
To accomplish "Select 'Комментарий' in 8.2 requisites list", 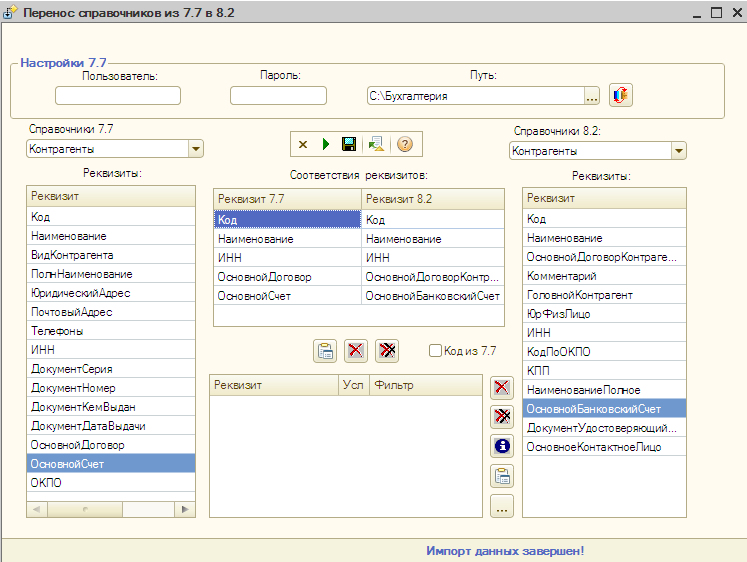I will click(604, 276).
